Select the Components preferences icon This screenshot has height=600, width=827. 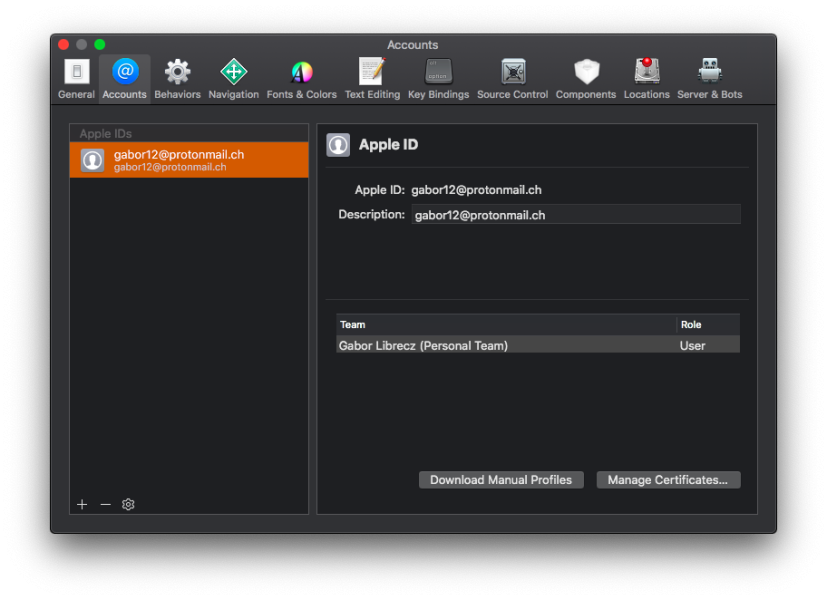click(x=586, y=79)
